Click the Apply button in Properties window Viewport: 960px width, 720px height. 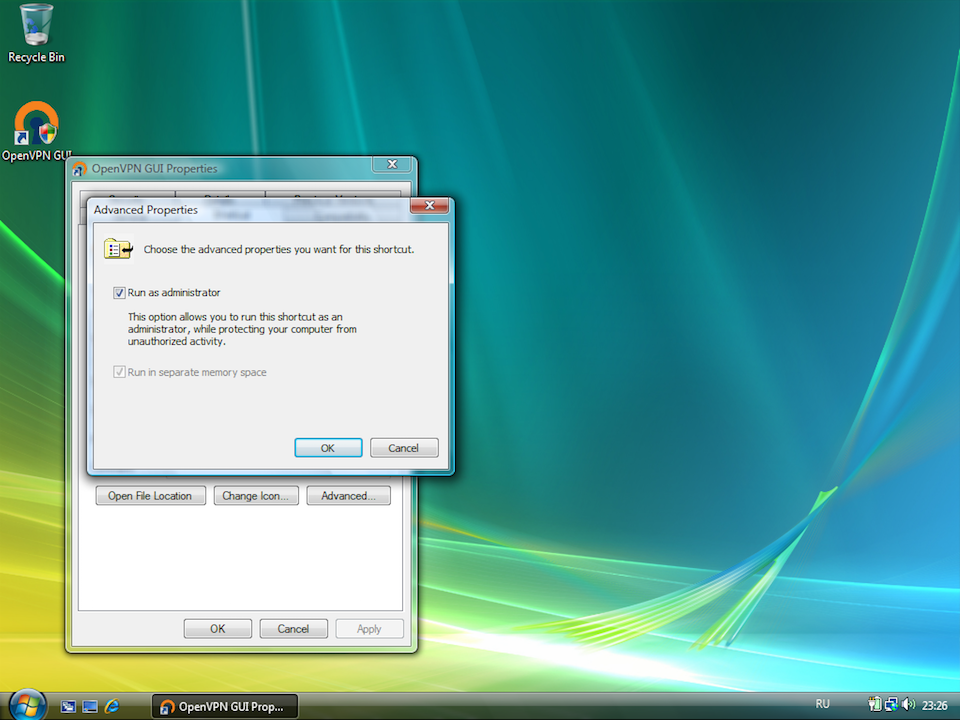click(369, 629)
